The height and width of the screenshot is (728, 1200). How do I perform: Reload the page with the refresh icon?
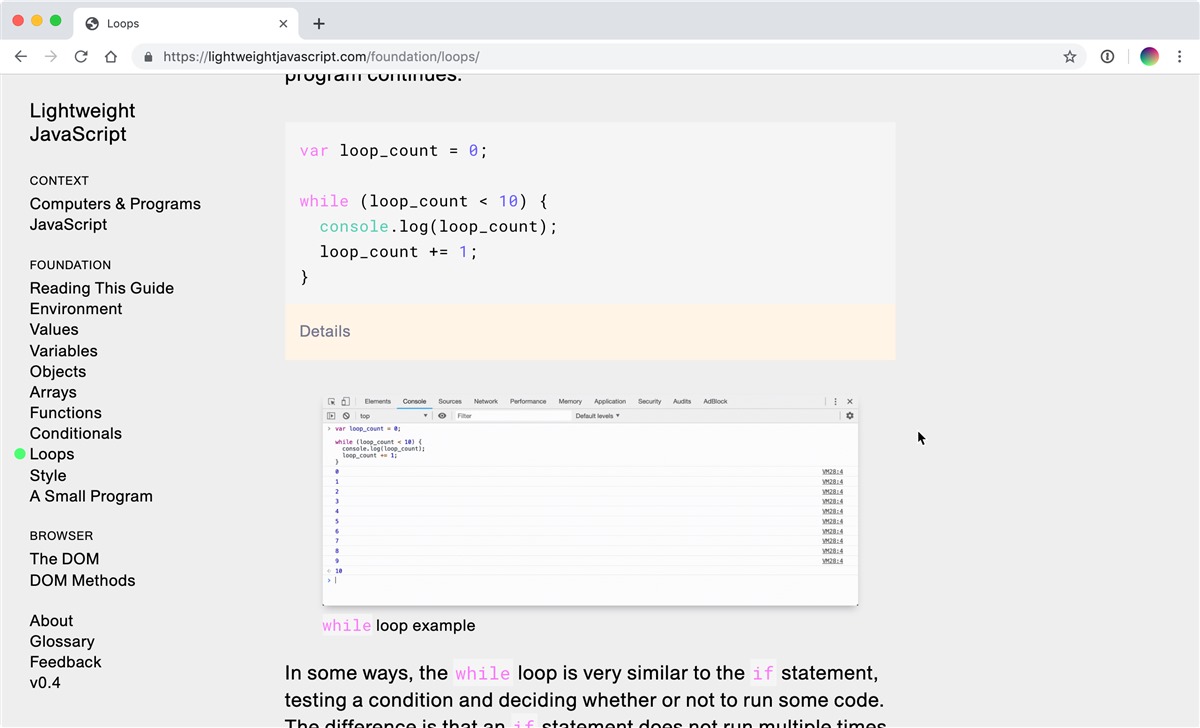(x=81, y=57)
